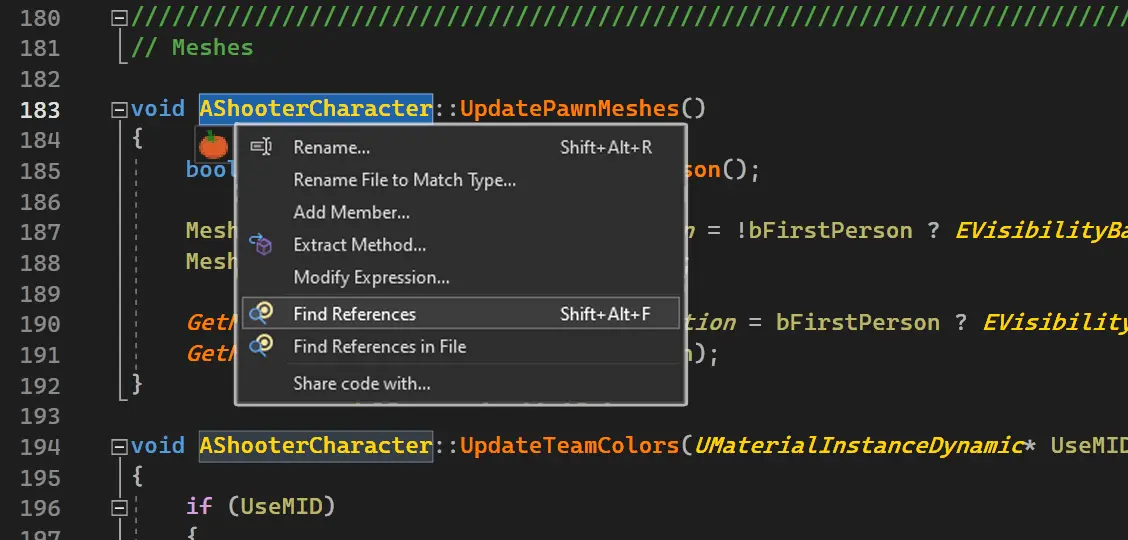Select Share code with menu option
Image resolution: width=1128 pixels, height=540 pixels.
click(x=361, y=383)
